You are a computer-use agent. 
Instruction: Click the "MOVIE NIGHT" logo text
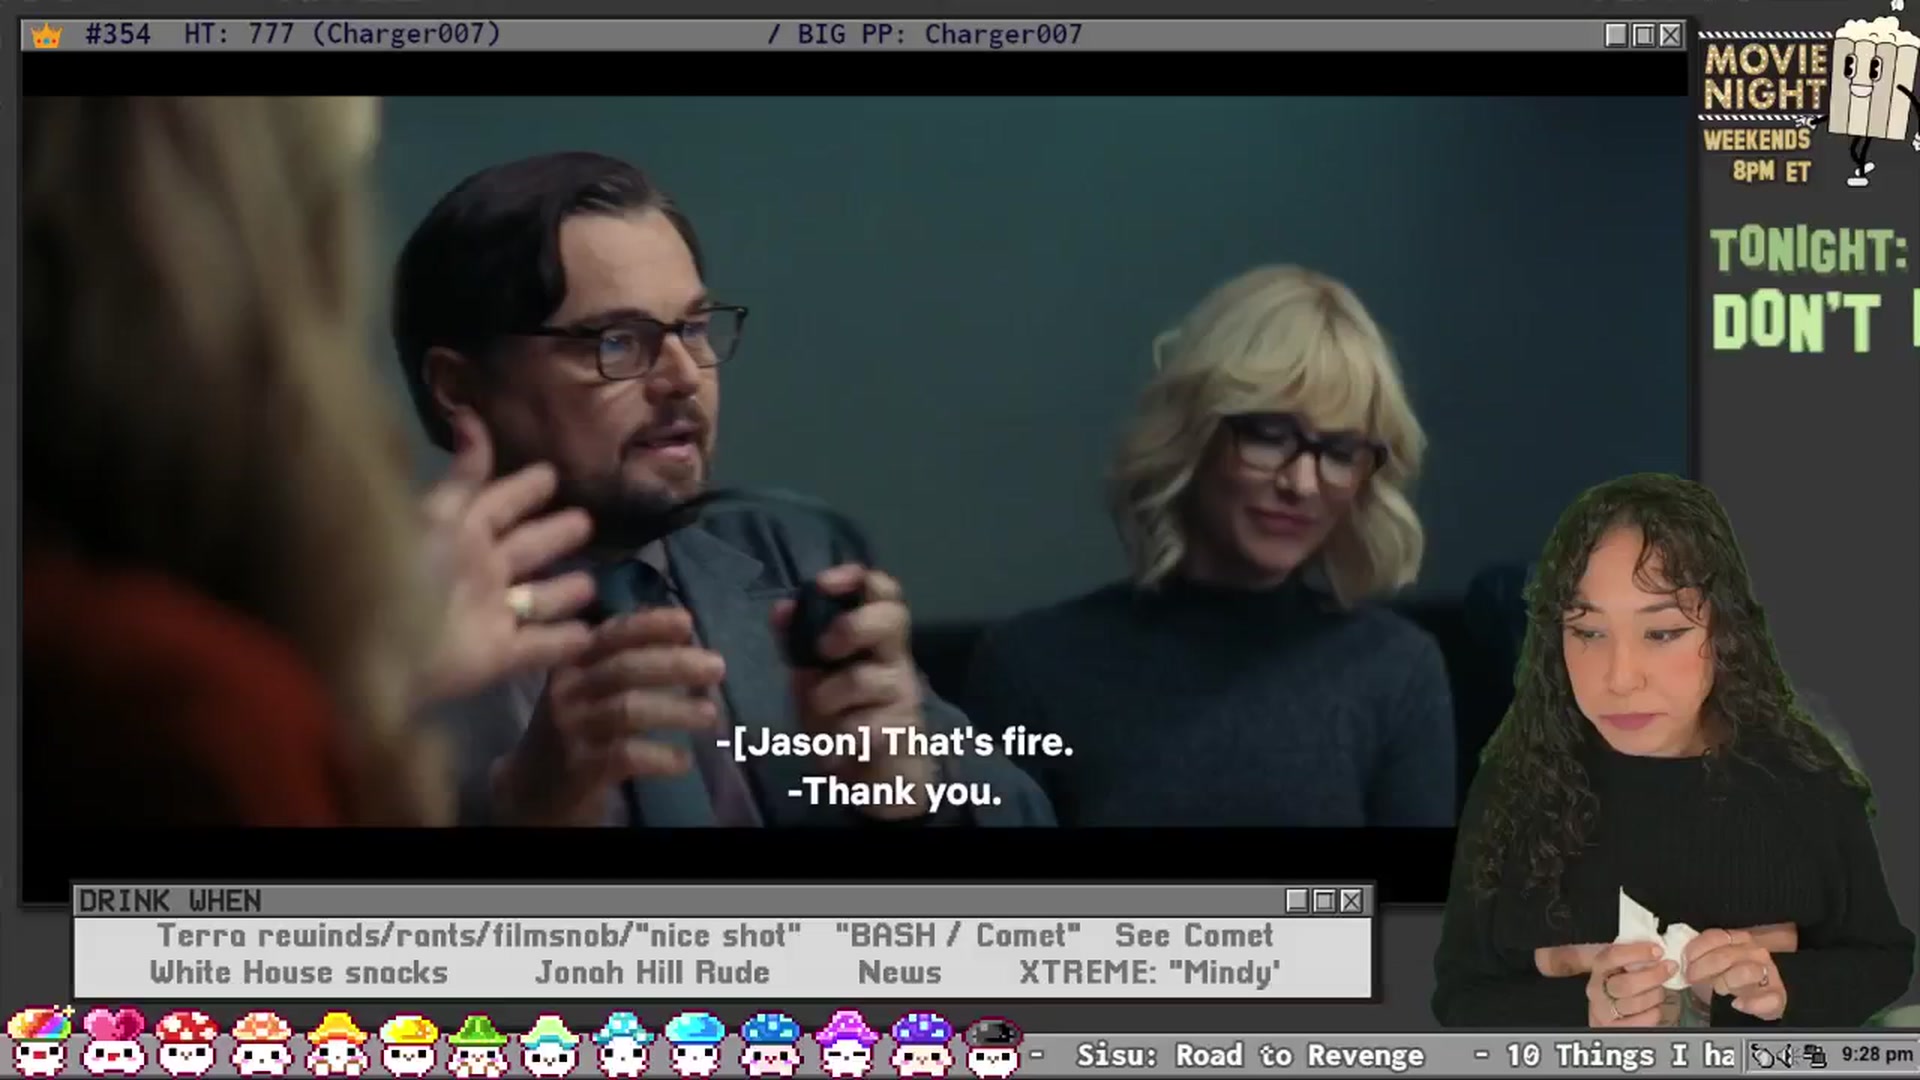tap(1766, 77)
